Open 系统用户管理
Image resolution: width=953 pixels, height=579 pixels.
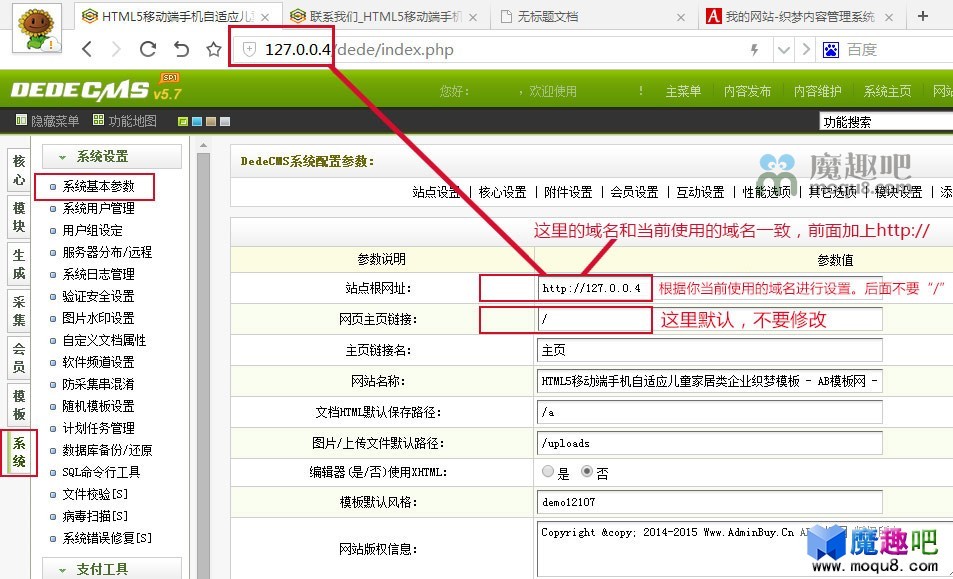(x=98, y=208)
